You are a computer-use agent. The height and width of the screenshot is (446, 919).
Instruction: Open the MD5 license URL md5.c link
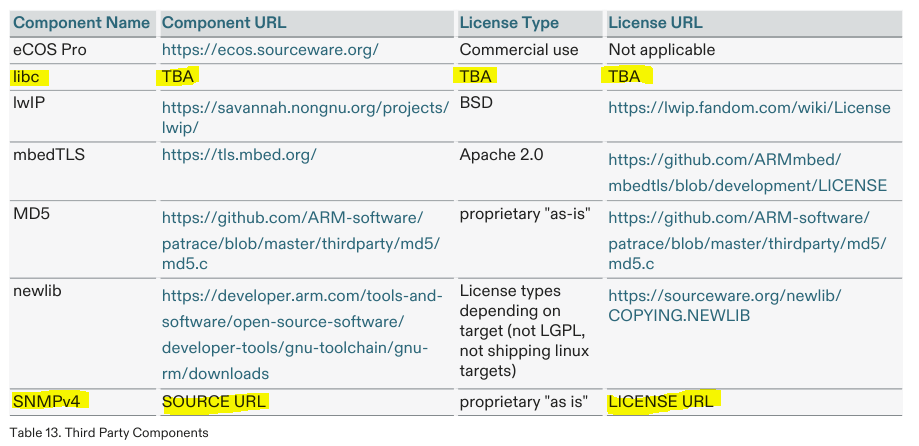(747, 241)
